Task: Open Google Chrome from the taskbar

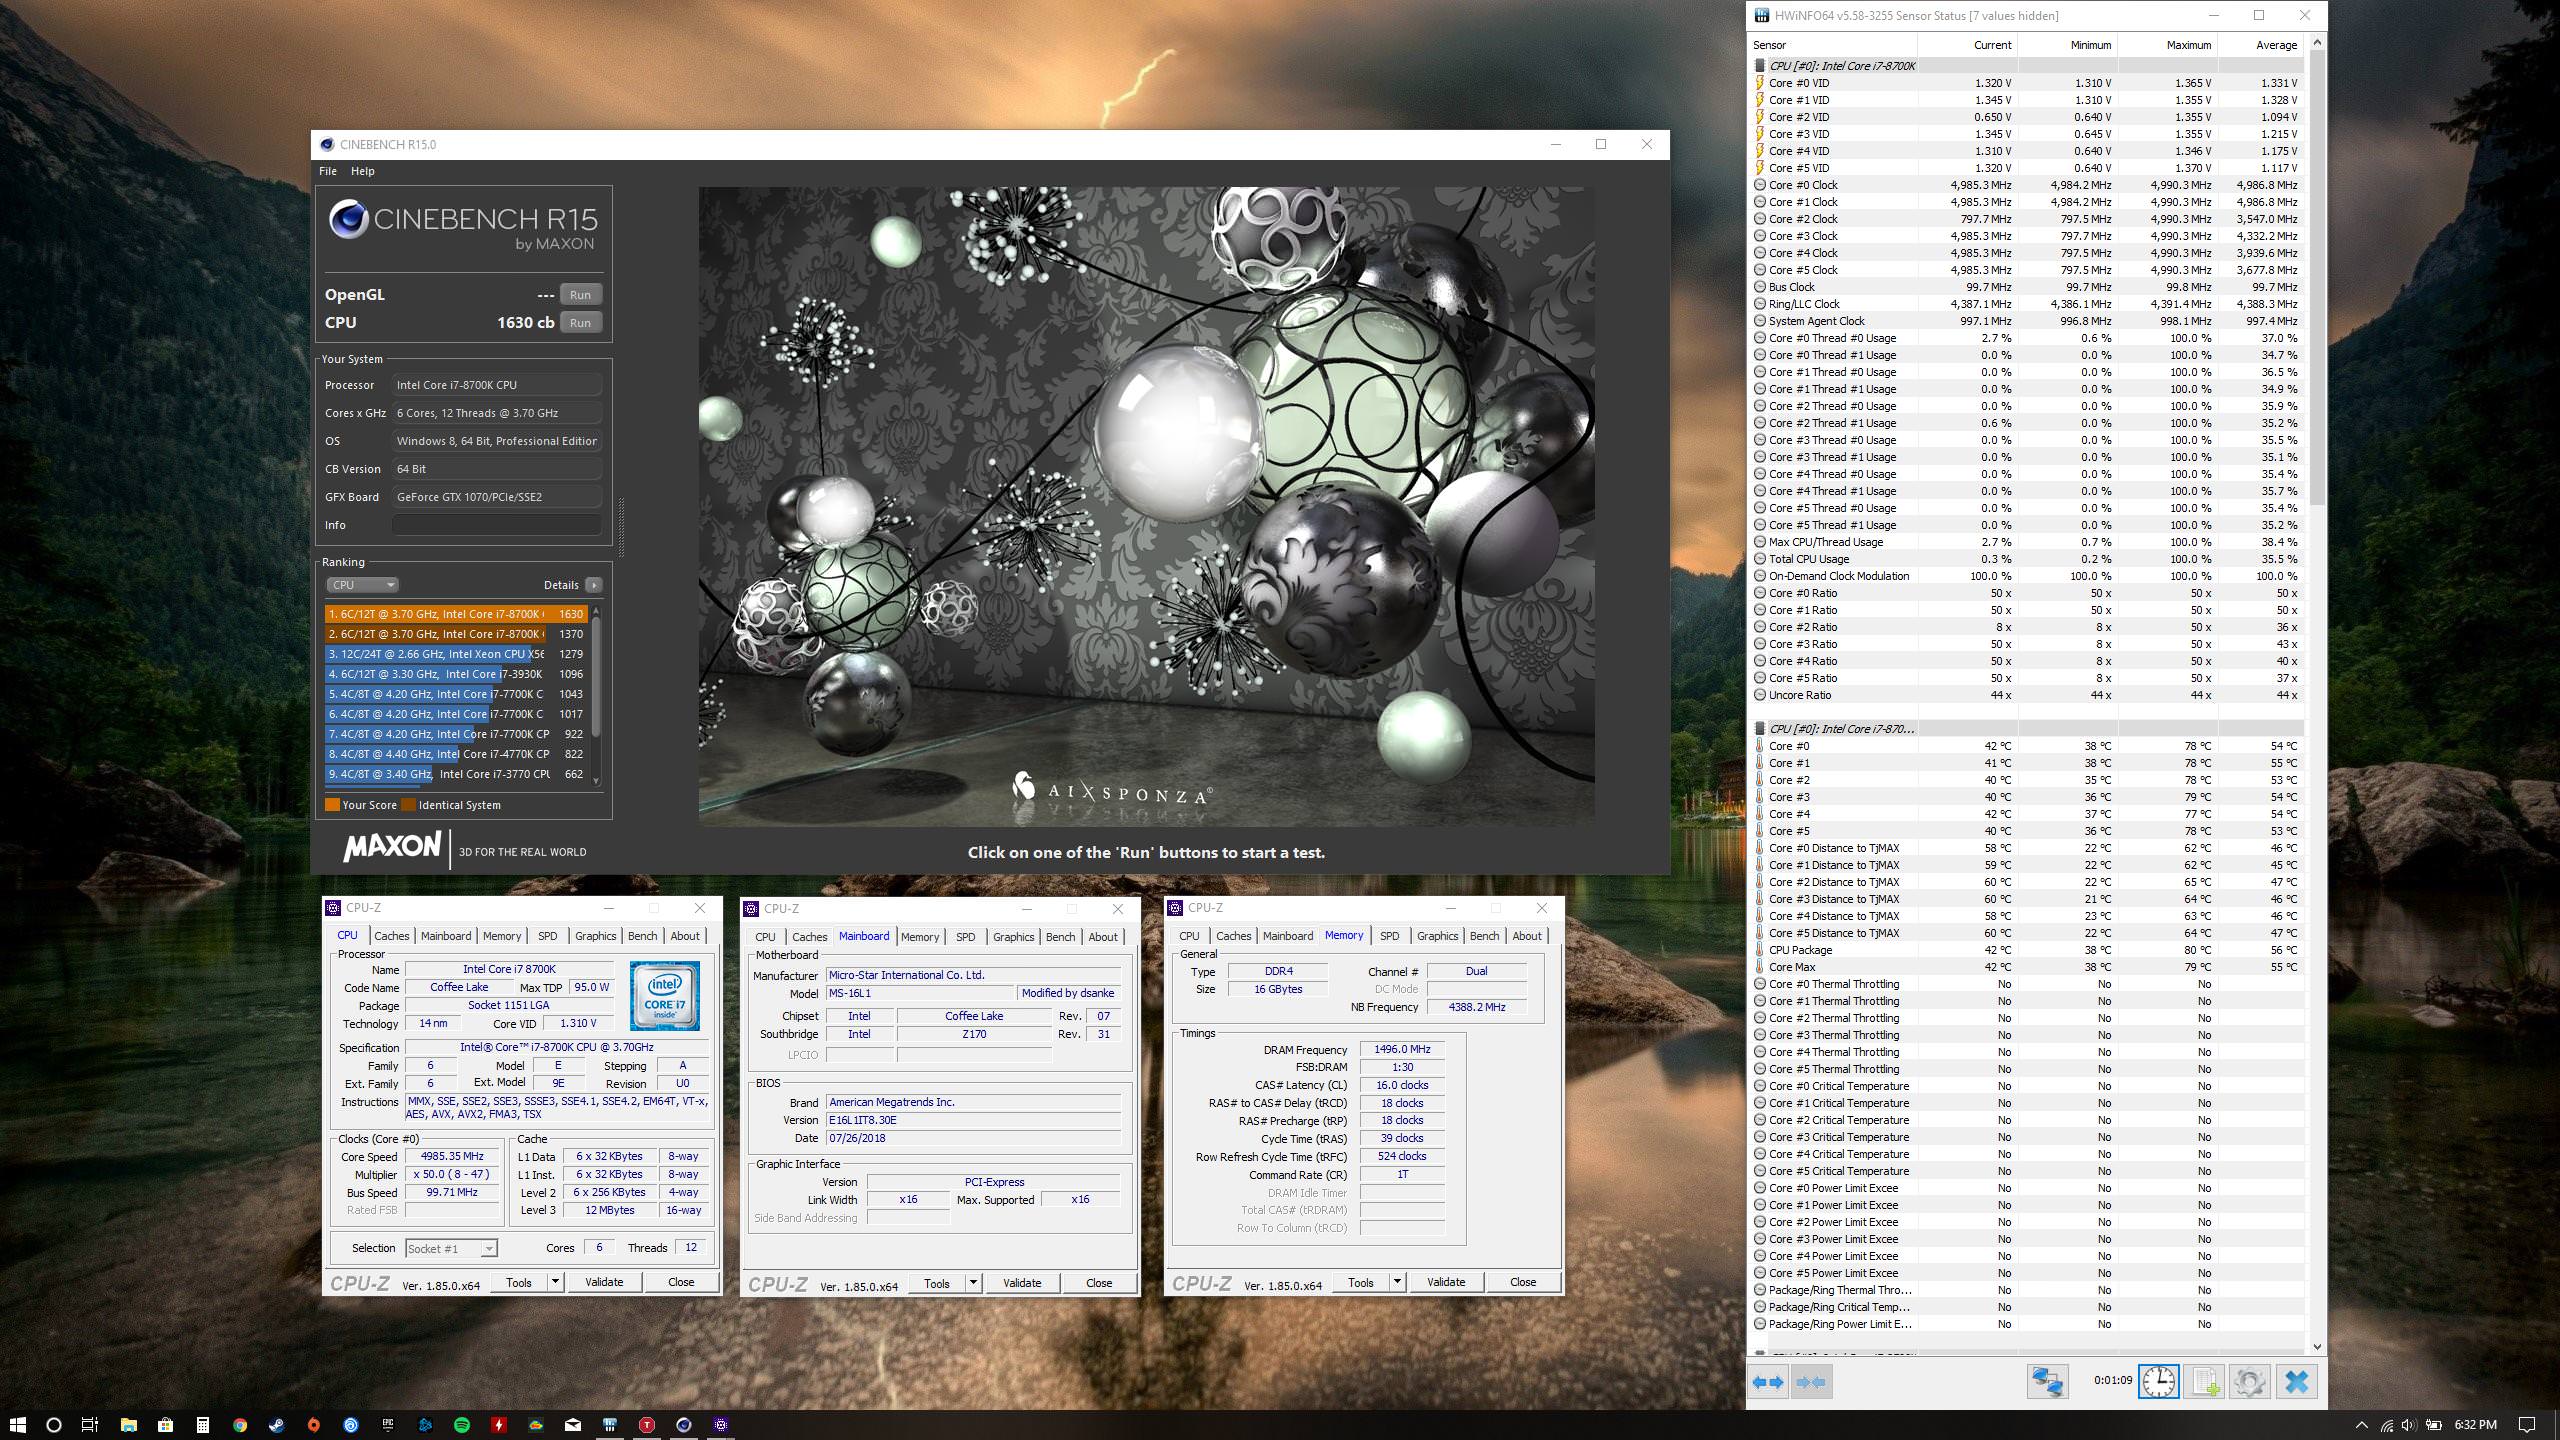Action: [x=239, y=1425]
